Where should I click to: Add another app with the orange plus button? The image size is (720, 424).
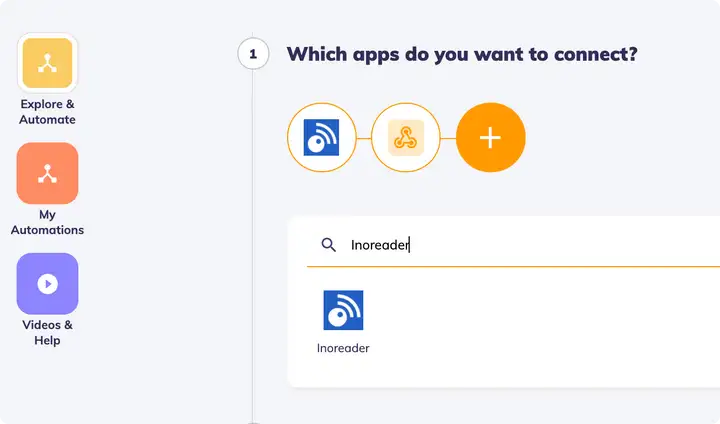coord(490,137)
